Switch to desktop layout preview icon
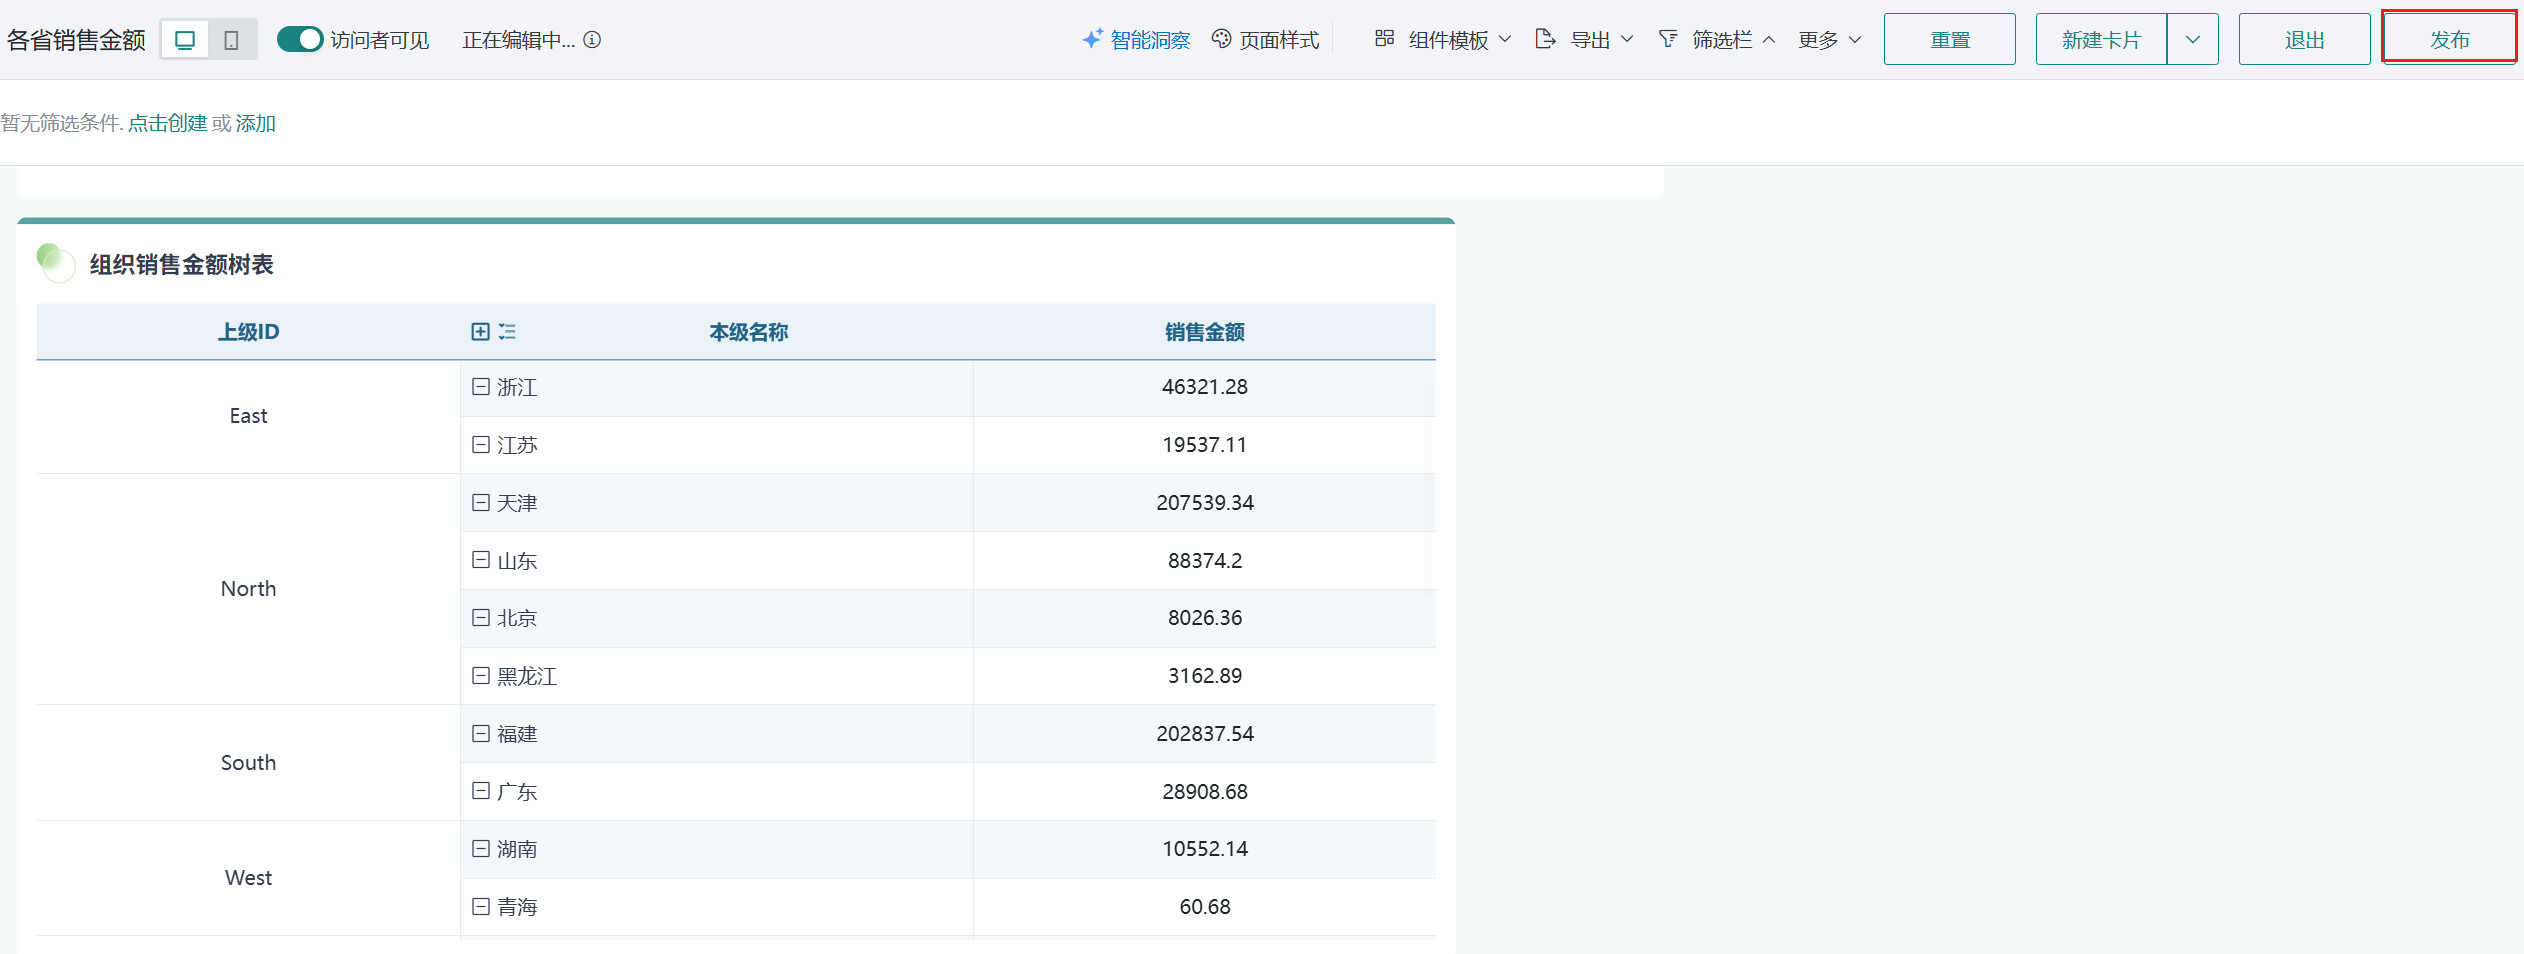2524x954 pixels. (185, 40)
